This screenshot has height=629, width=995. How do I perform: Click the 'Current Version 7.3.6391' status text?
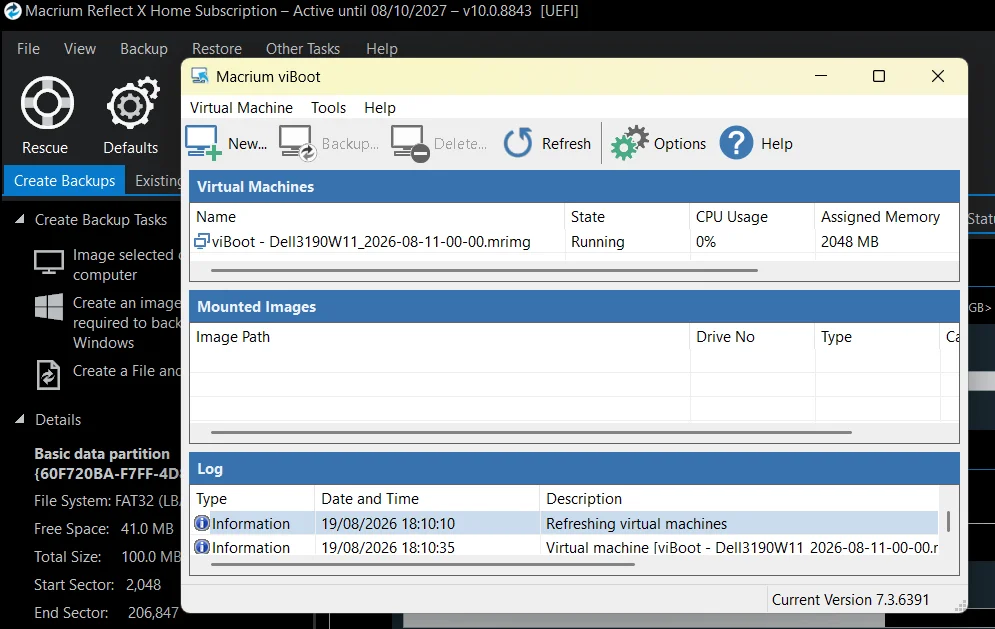click(x=850, y=599)
